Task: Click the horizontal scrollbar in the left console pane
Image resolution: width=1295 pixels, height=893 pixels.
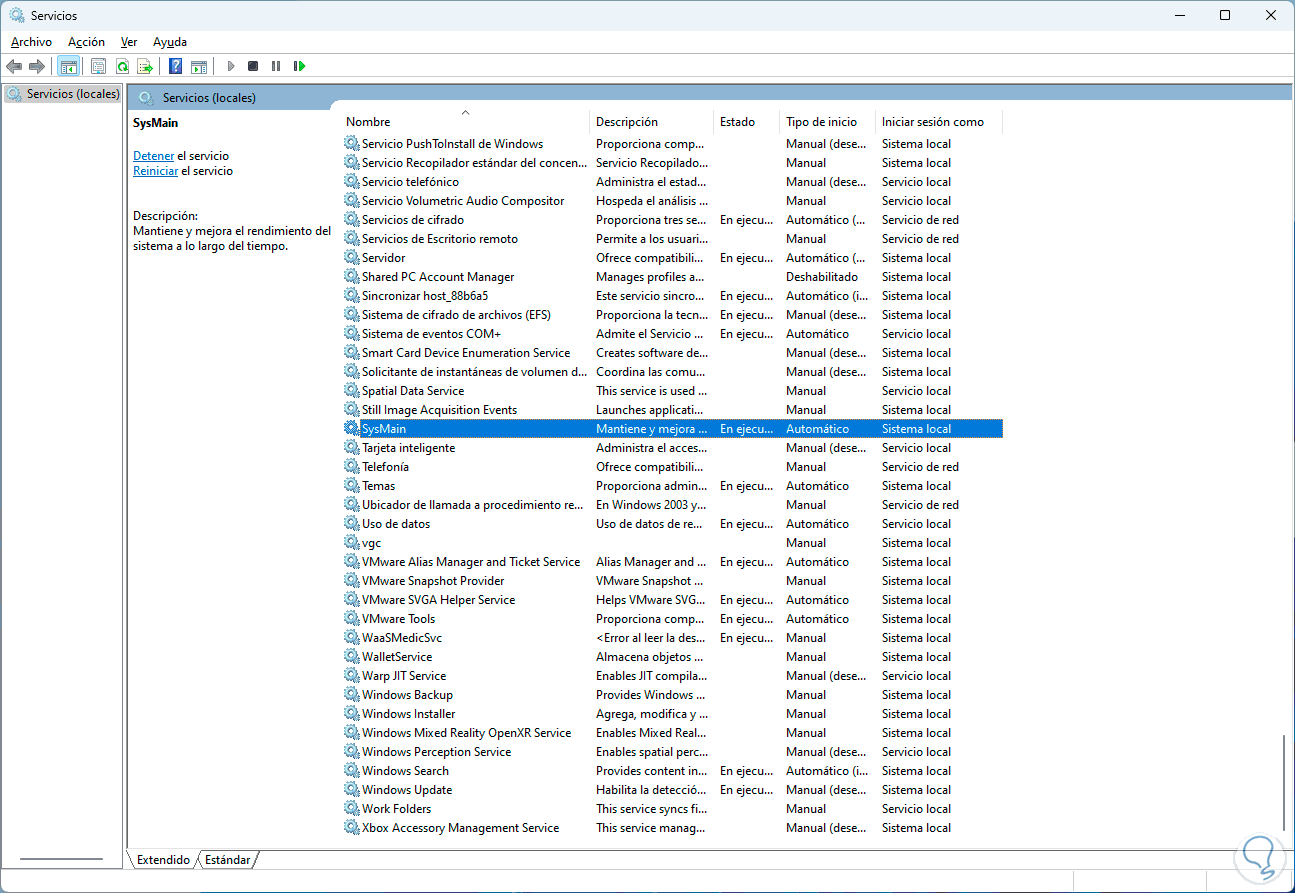Action: tap(61, 859)
